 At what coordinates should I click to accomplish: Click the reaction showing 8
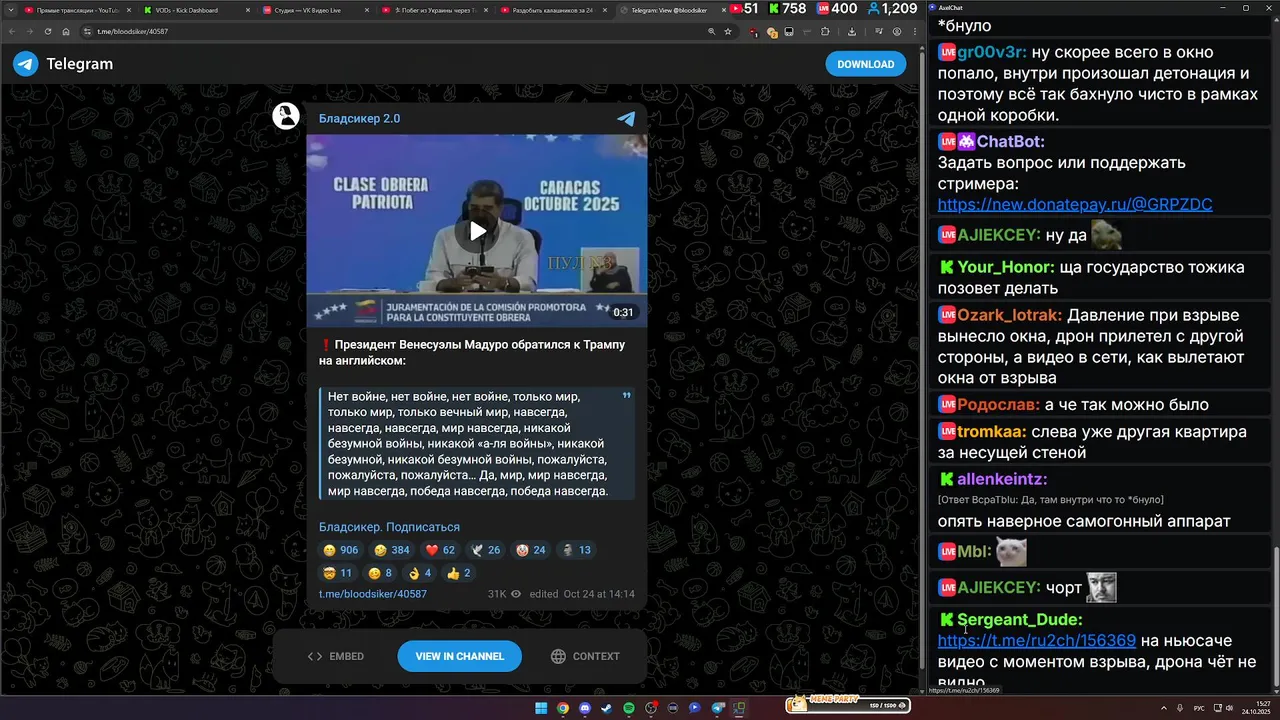click(380, 573)
